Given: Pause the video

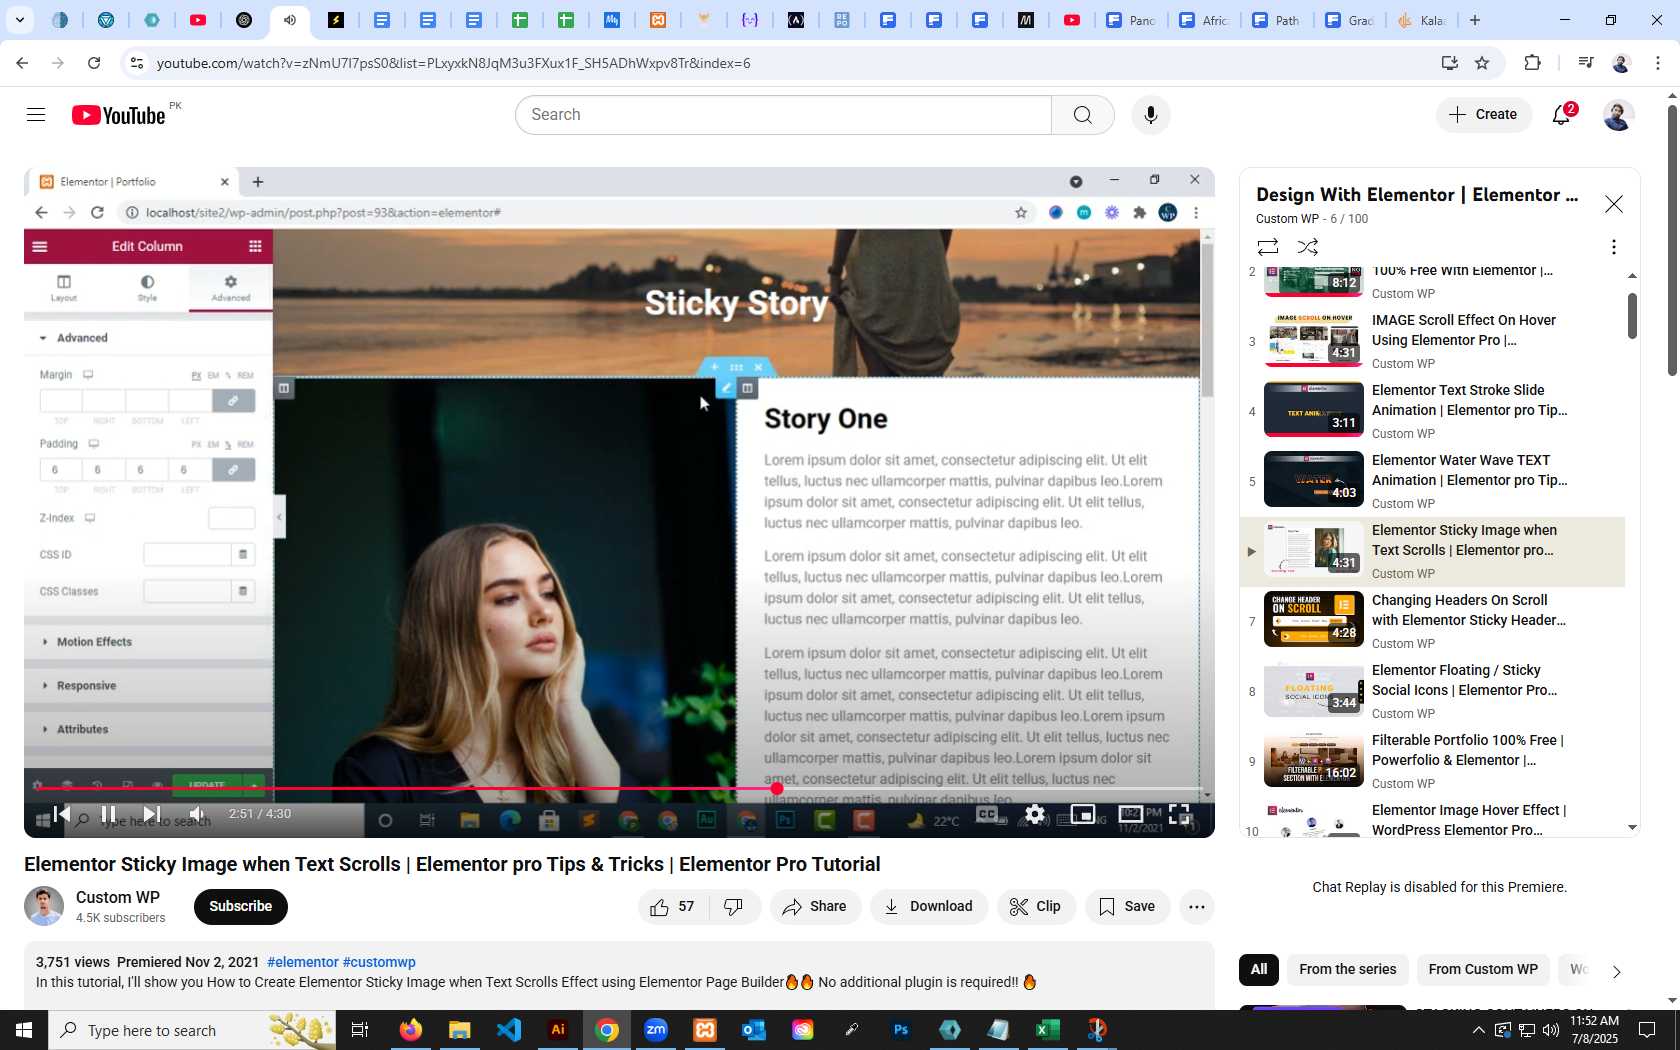Looking at the screenshot, I should click(108, 814).
